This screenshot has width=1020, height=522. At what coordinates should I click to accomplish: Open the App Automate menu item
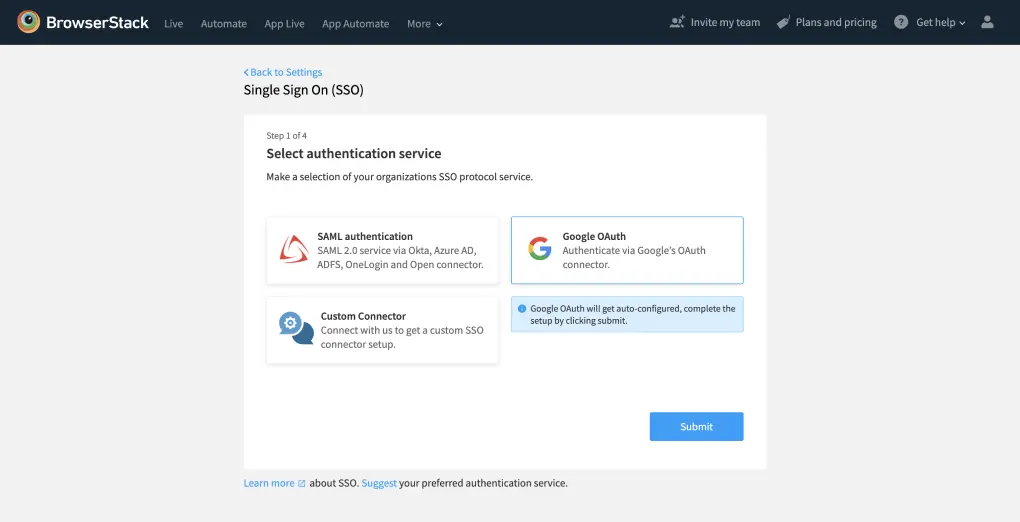tap(355, 23)
